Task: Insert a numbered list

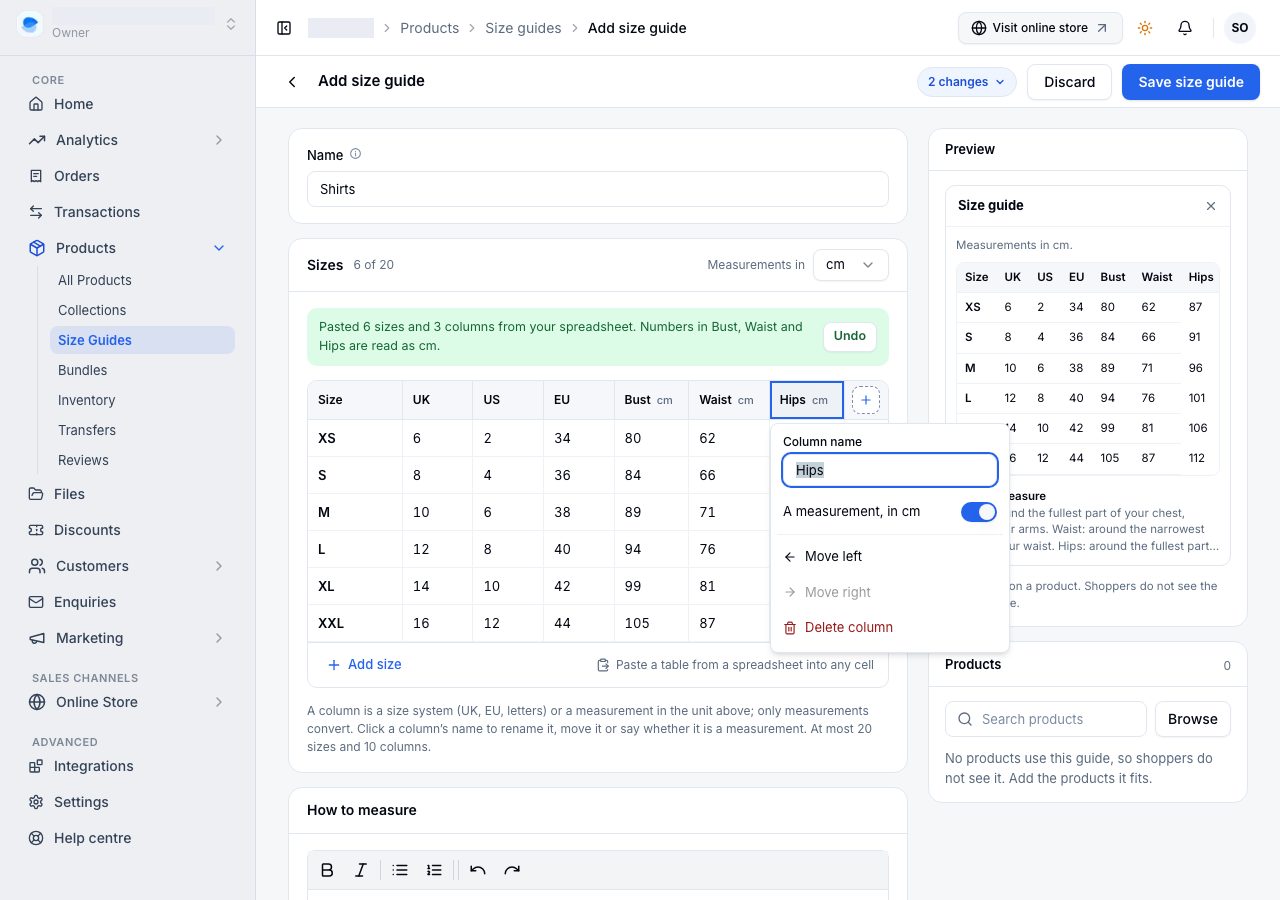Action: (x=434, y=870)
